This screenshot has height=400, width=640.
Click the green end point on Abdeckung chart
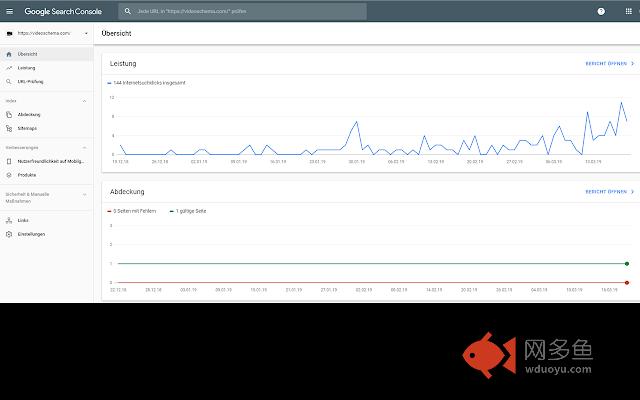(627, 264)
